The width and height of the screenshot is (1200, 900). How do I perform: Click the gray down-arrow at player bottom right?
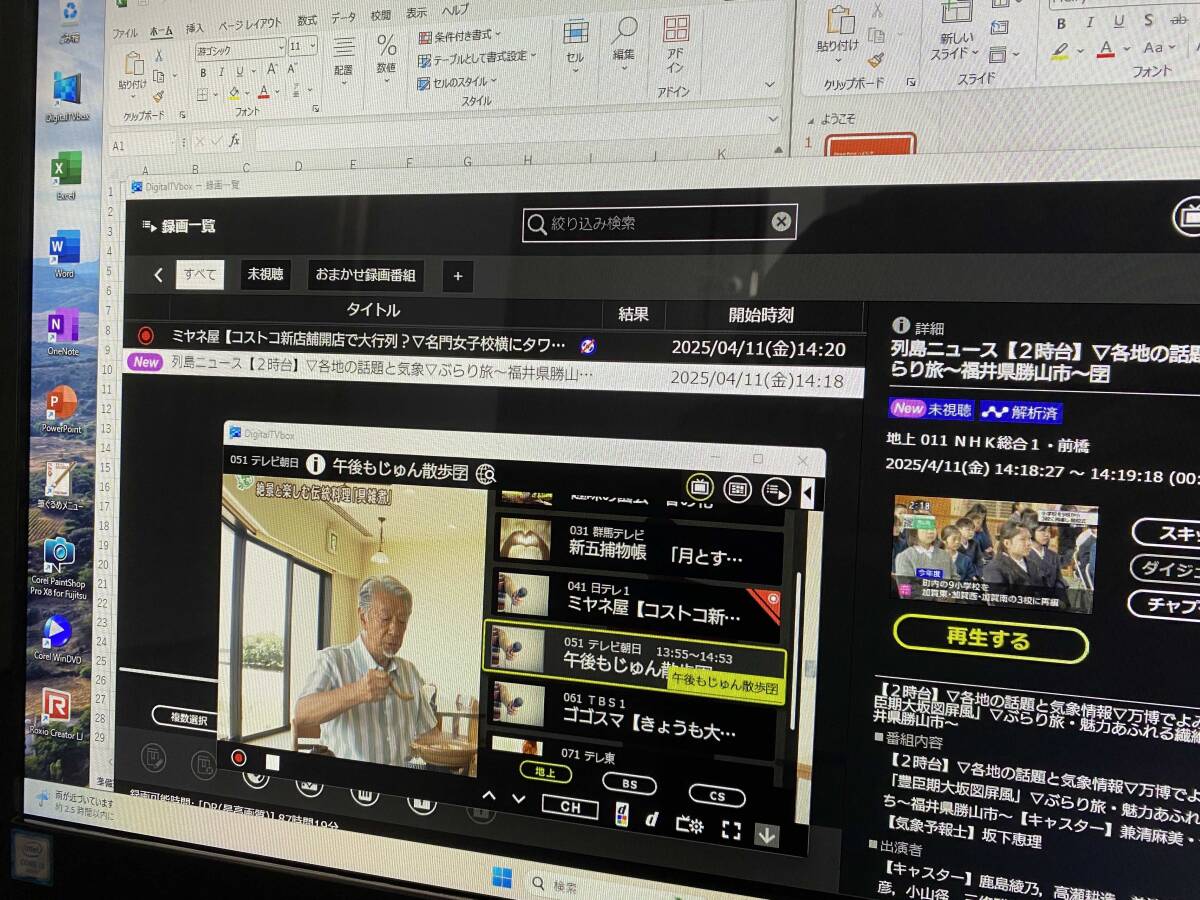[766, 833]
